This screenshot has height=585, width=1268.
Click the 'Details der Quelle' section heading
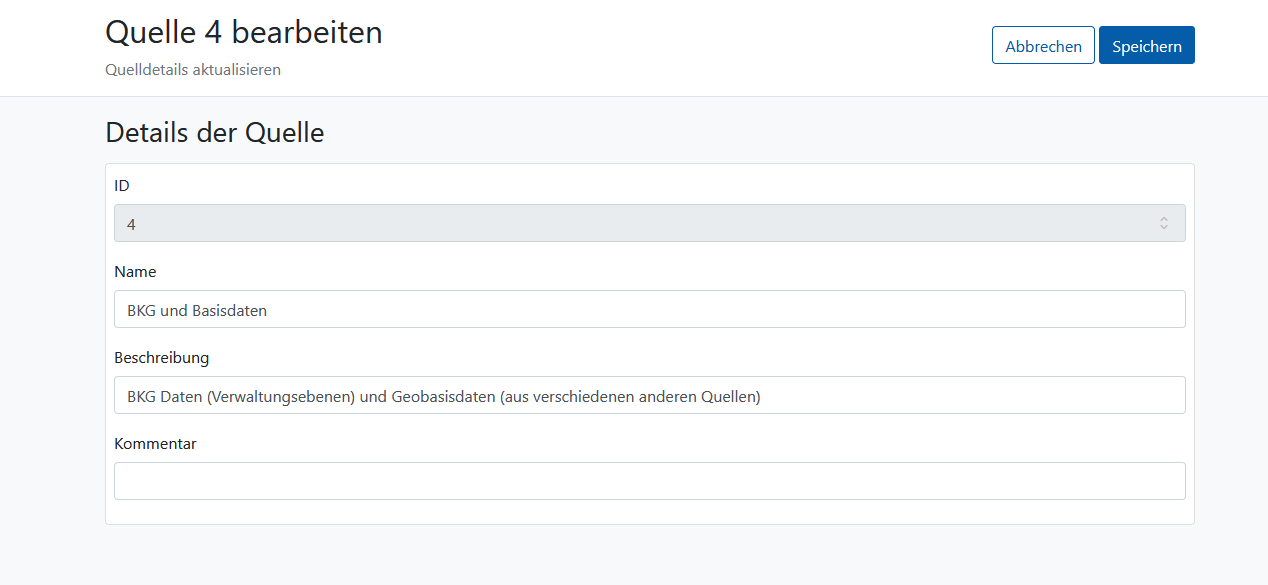click(215, 132)
